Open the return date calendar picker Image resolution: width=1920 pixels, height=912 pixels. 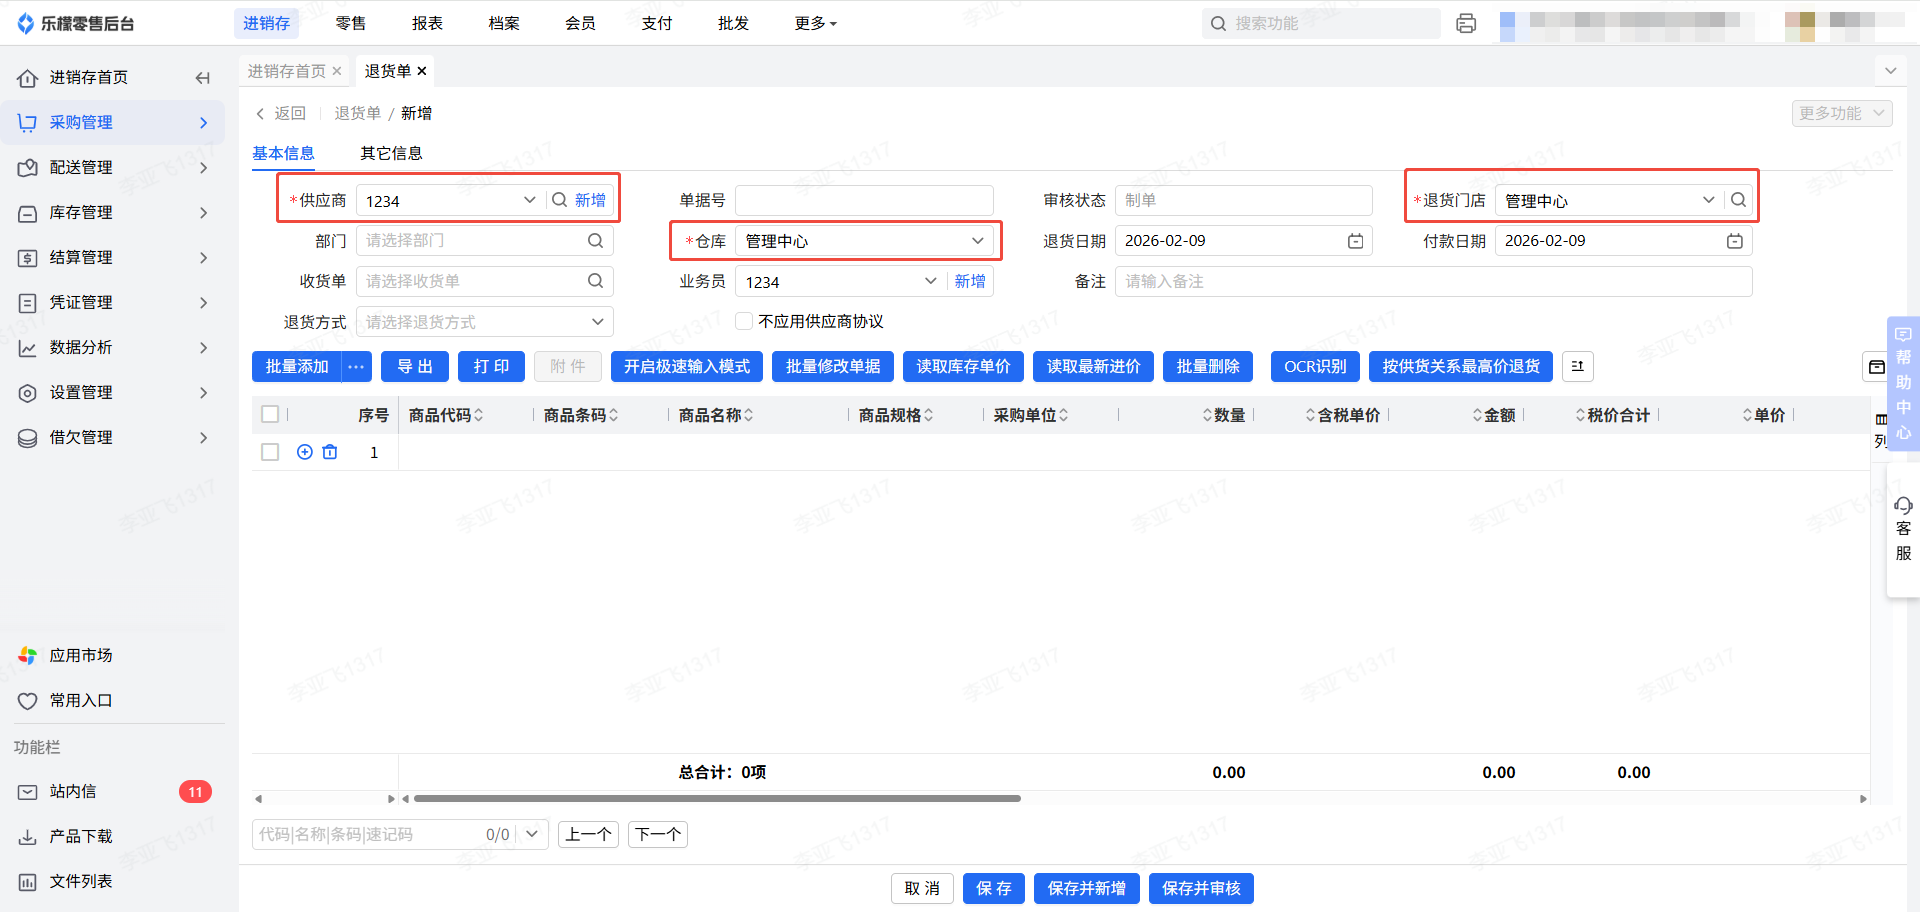(x=1355, y=241)
